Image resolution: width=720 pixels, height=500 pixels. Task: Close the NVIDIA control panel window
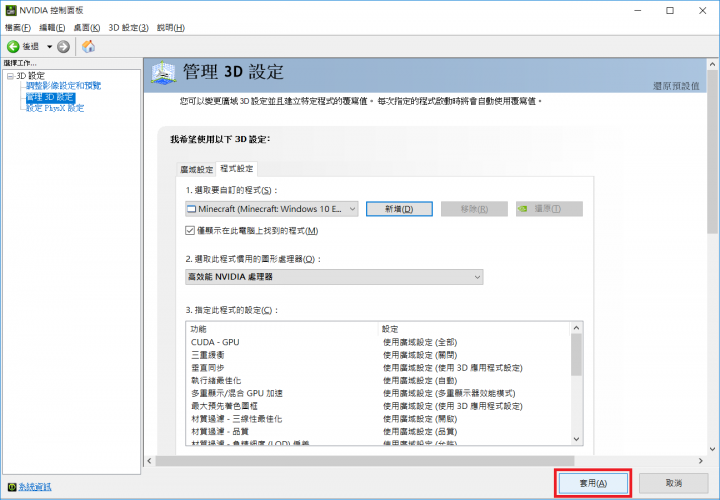(703, 10)
